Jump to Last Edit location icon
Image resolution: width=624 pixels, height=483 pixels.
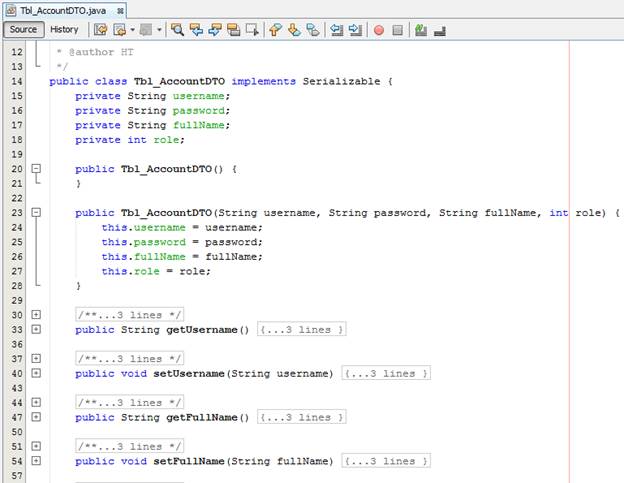(100, 30)
